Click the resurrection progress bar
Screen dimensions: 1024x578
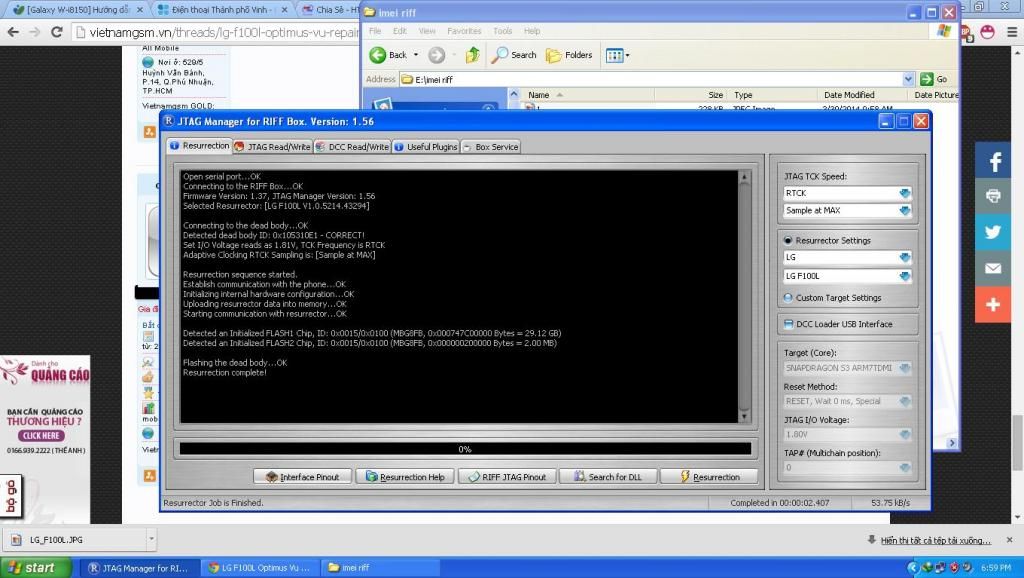point(465,449)
